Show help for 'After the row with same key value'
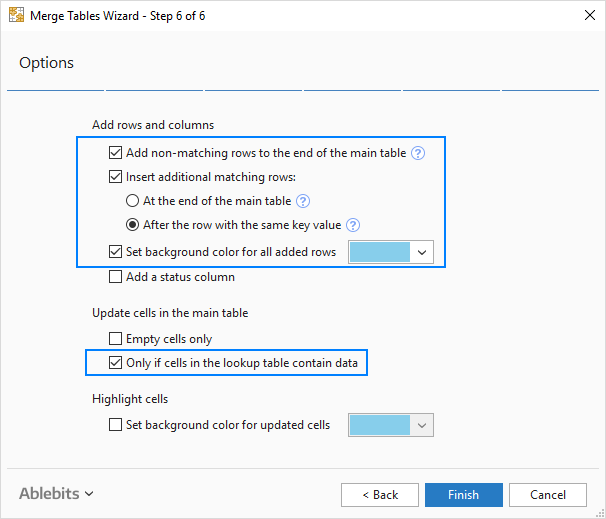Viewport: 606px width, 519px height. click(352, 225)
